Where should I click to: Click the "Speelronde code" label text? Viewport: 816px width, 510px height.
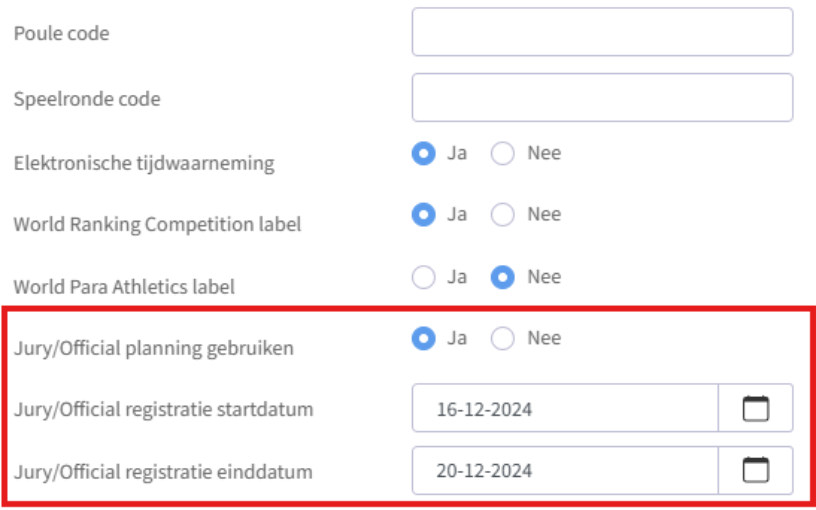[x=87, y=99]
